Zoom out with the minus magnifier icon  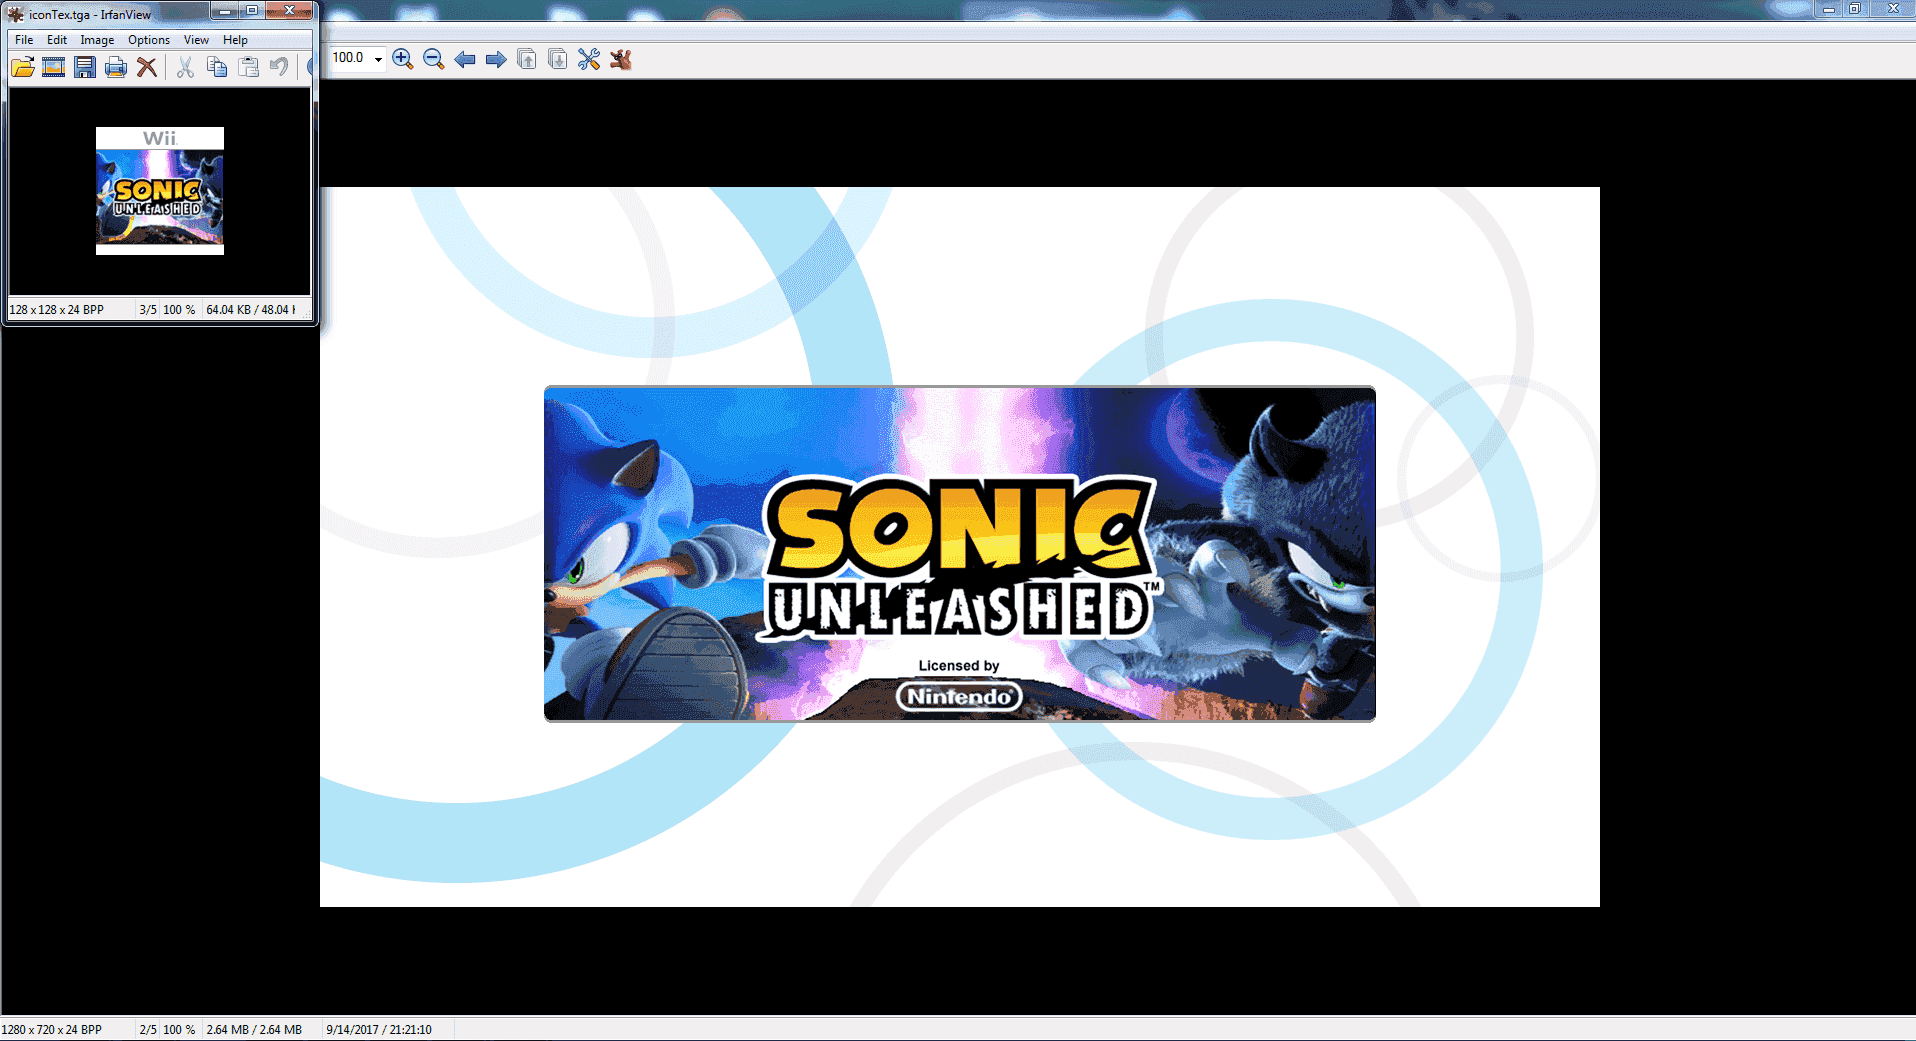click(434, 59)
